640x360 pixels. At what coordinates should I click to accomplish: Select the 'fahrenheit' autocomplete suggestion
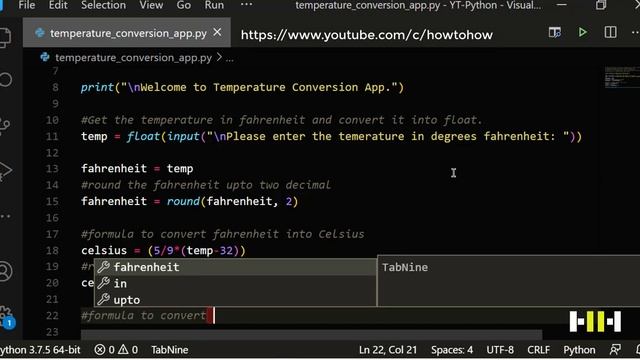[x=235, y=267]
